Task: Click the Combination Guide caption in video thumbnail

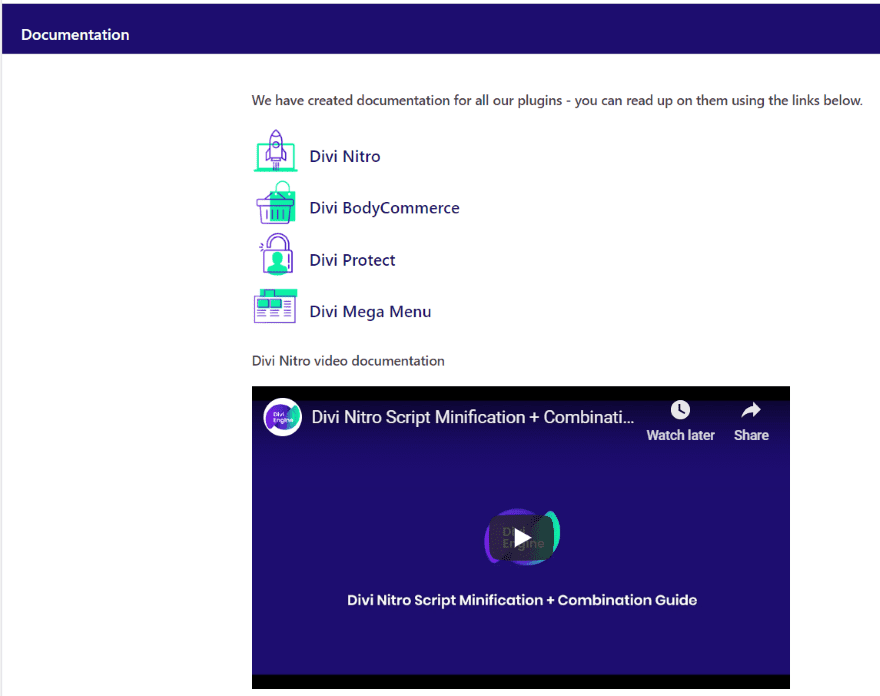Action: pyautogui.click(x=522, y=600)
